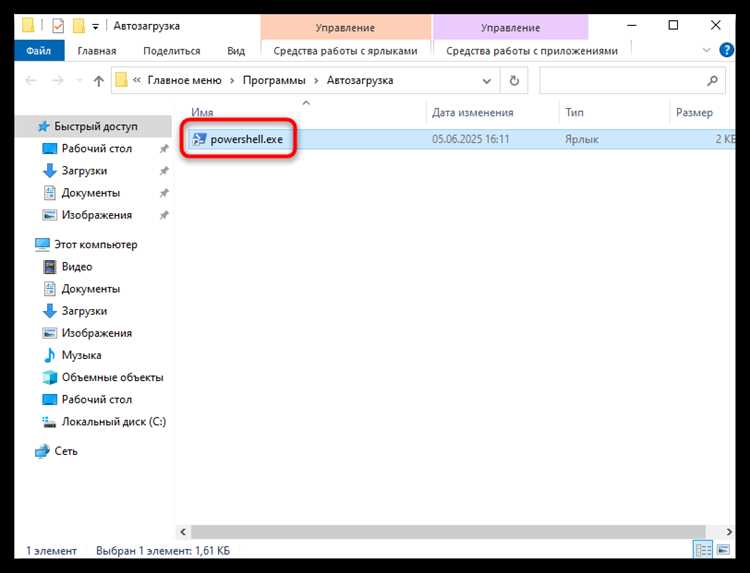Click the Этот компьютер monitor icon
The height and width of the screenshot is (573, 750).
pyautogui.click(x=43, y=244)
